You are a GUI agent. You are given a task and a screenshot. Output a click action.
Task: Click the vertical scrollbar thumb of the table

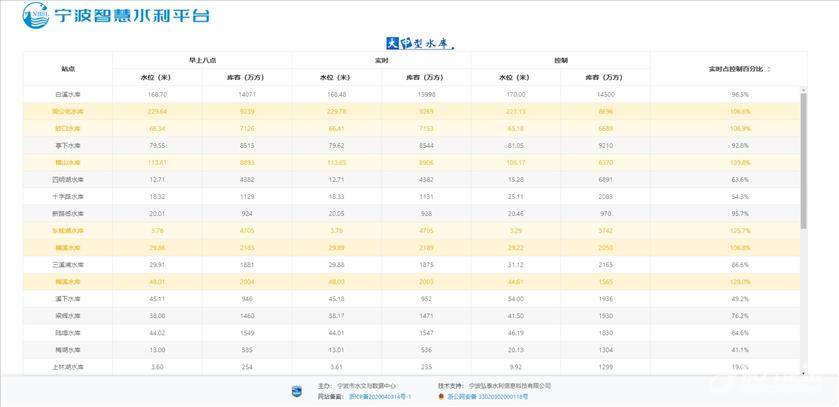coord(804,160)
